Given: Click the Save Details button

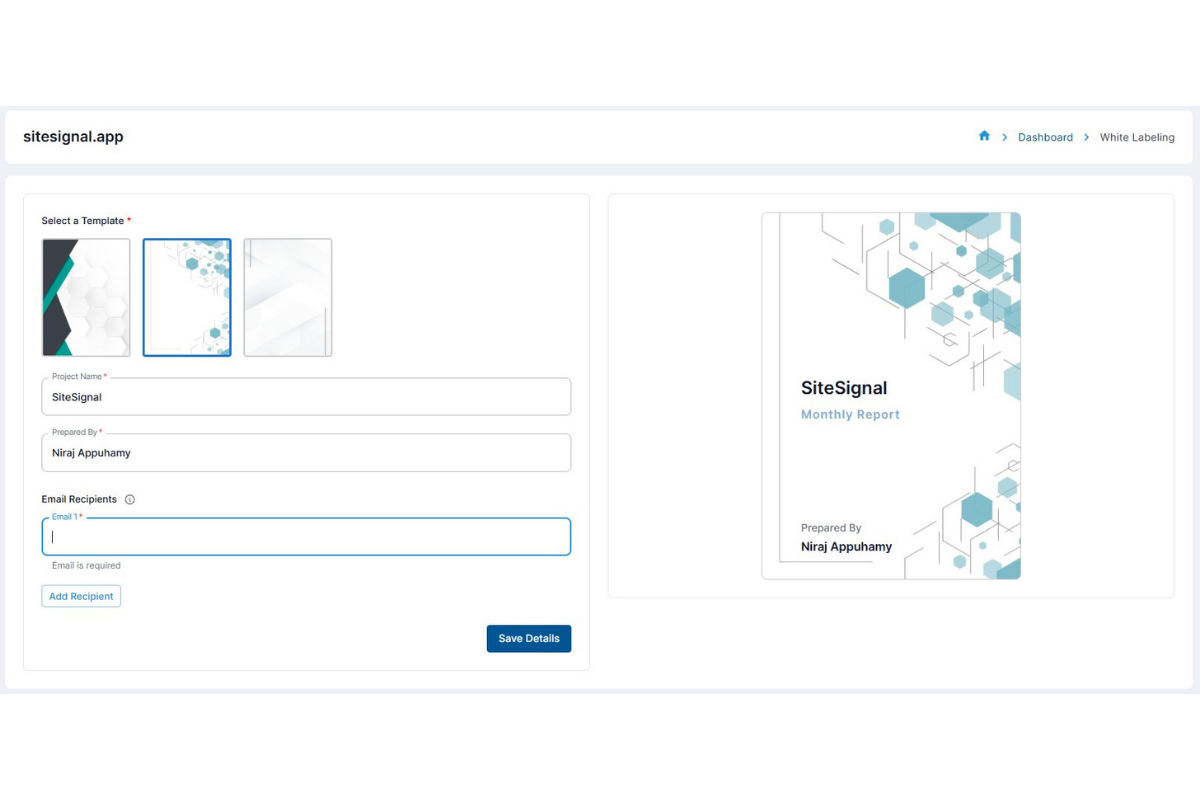Looking at the screenshot, I should coord(528,638).
